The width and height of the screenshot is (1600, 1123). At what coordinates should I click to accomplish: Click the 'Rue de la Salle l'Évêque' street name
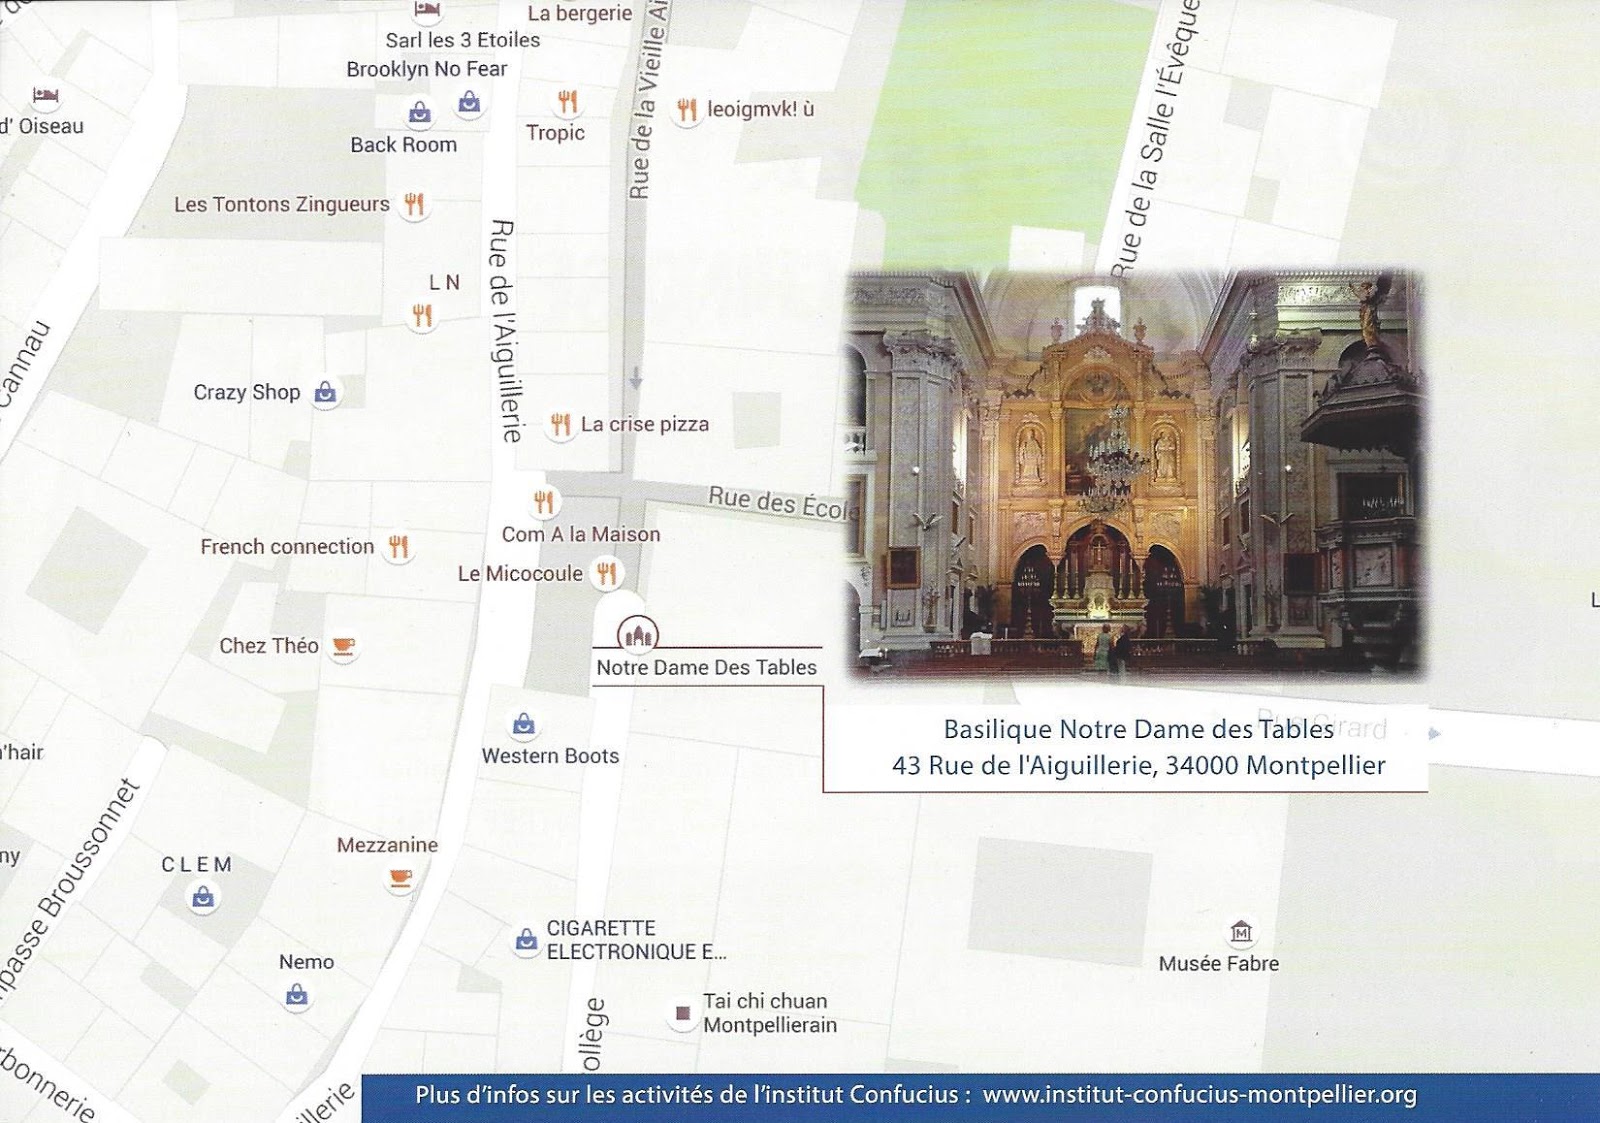pos(1154,139)
